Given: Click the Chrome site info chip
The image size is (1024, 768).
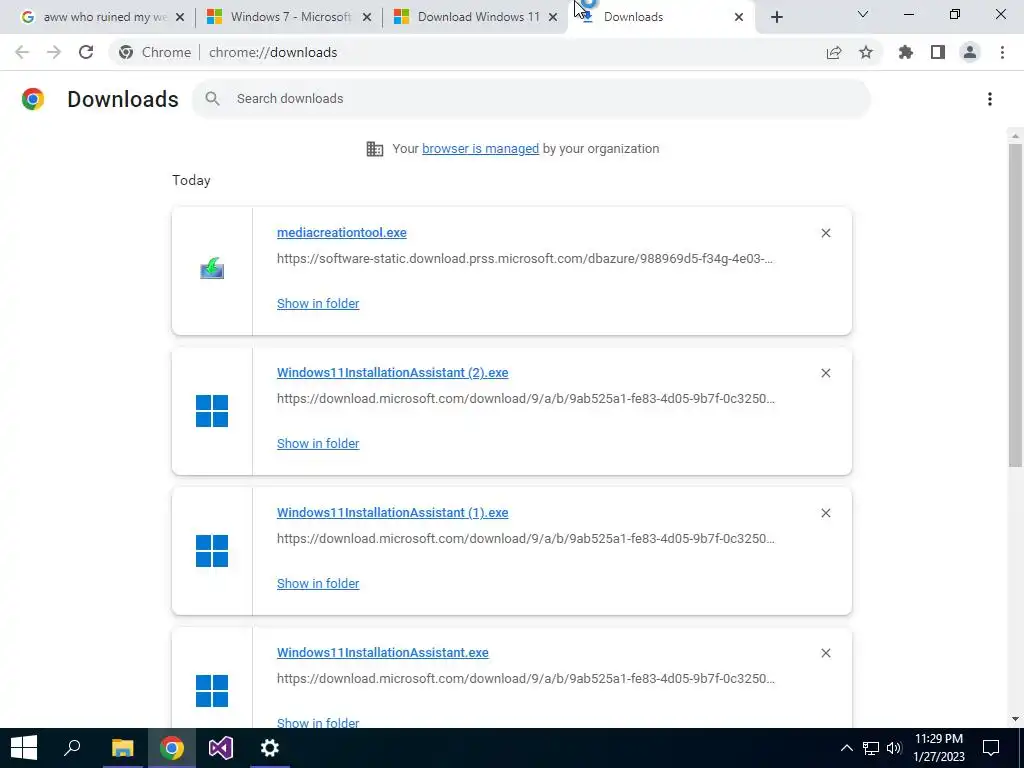Looking at the screenshot, I should [155, 52].
